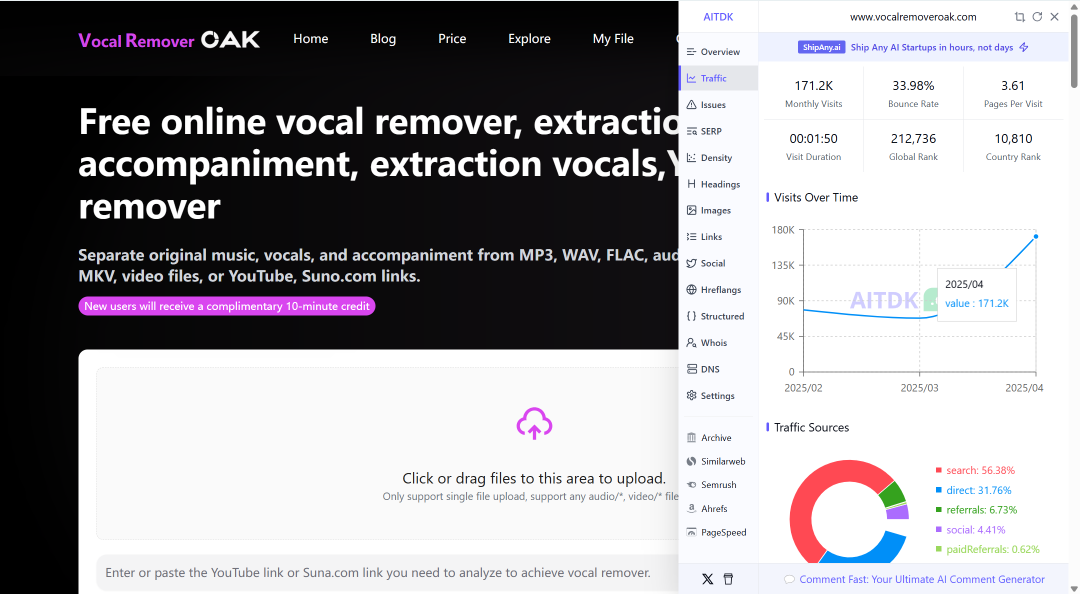Image resolution: width=1080 pixels, height=594 pixels.
Task: Click the Images sidebar icon
Action: (692, 210)
